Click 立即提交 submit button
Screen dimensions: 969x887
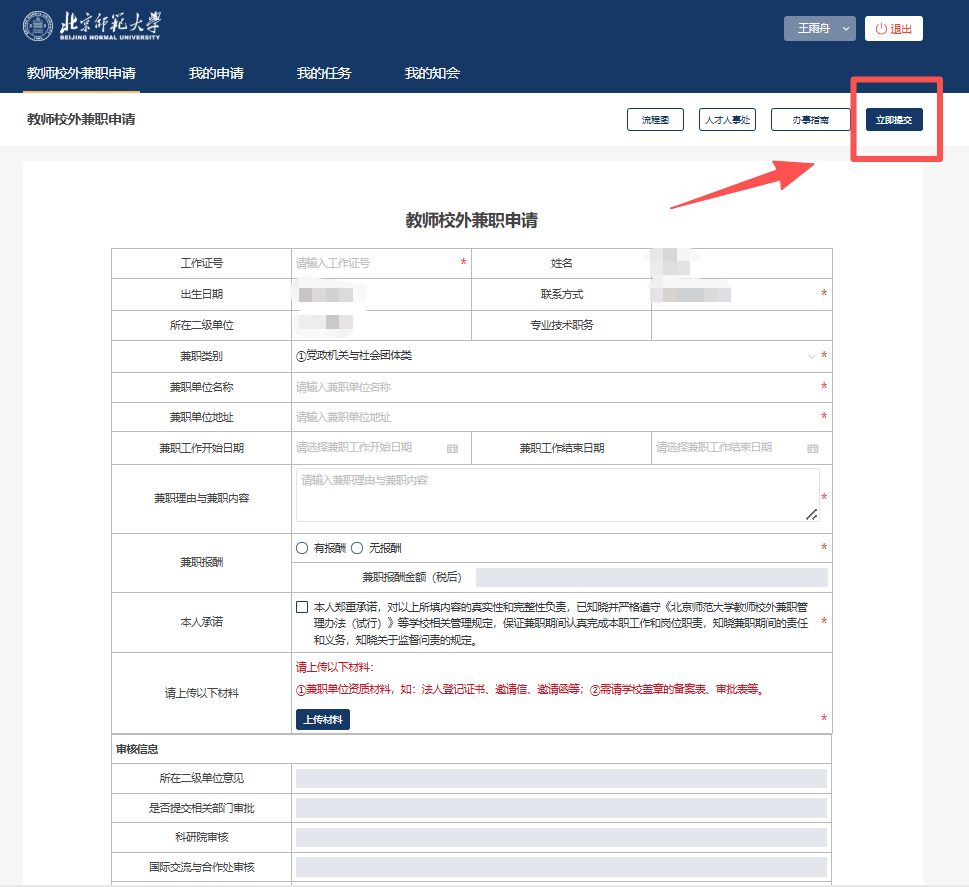click(893, 119)
